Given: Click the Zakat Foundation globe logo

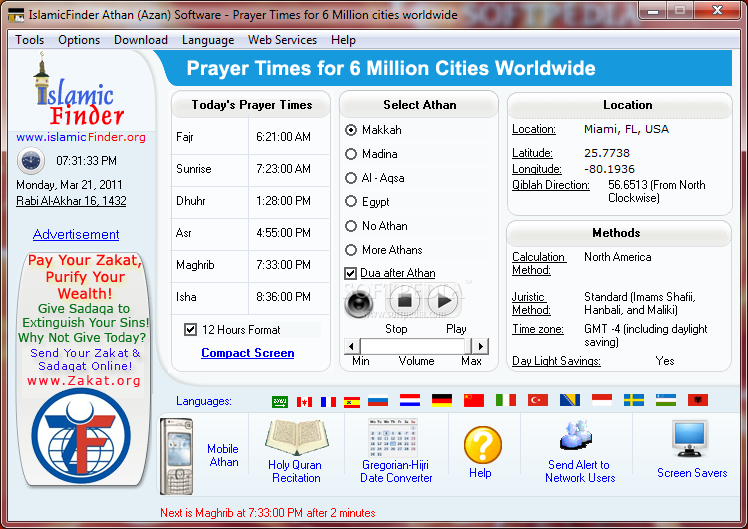Looking at the screenshot, I should tap(81, 436).
